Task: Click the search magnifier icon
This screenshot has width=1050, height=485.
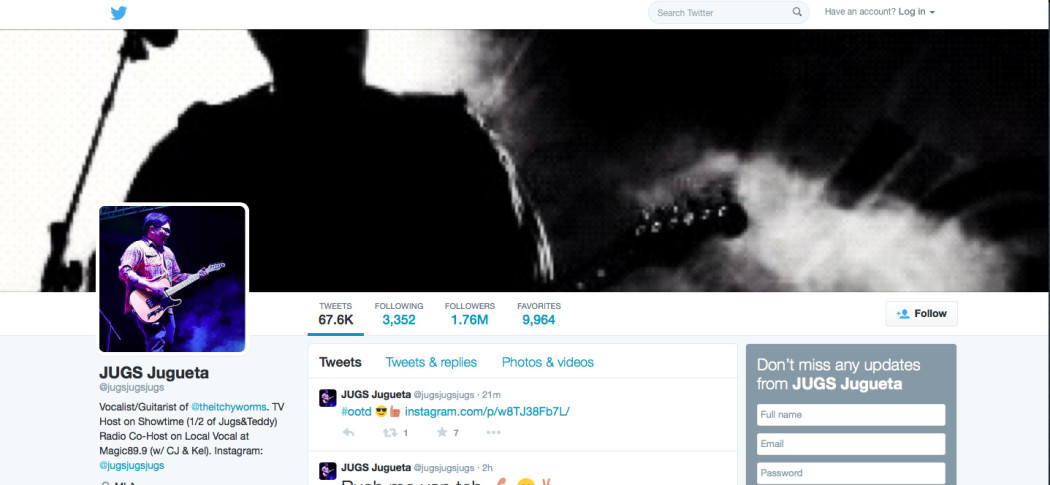Action: coord(797,12)
